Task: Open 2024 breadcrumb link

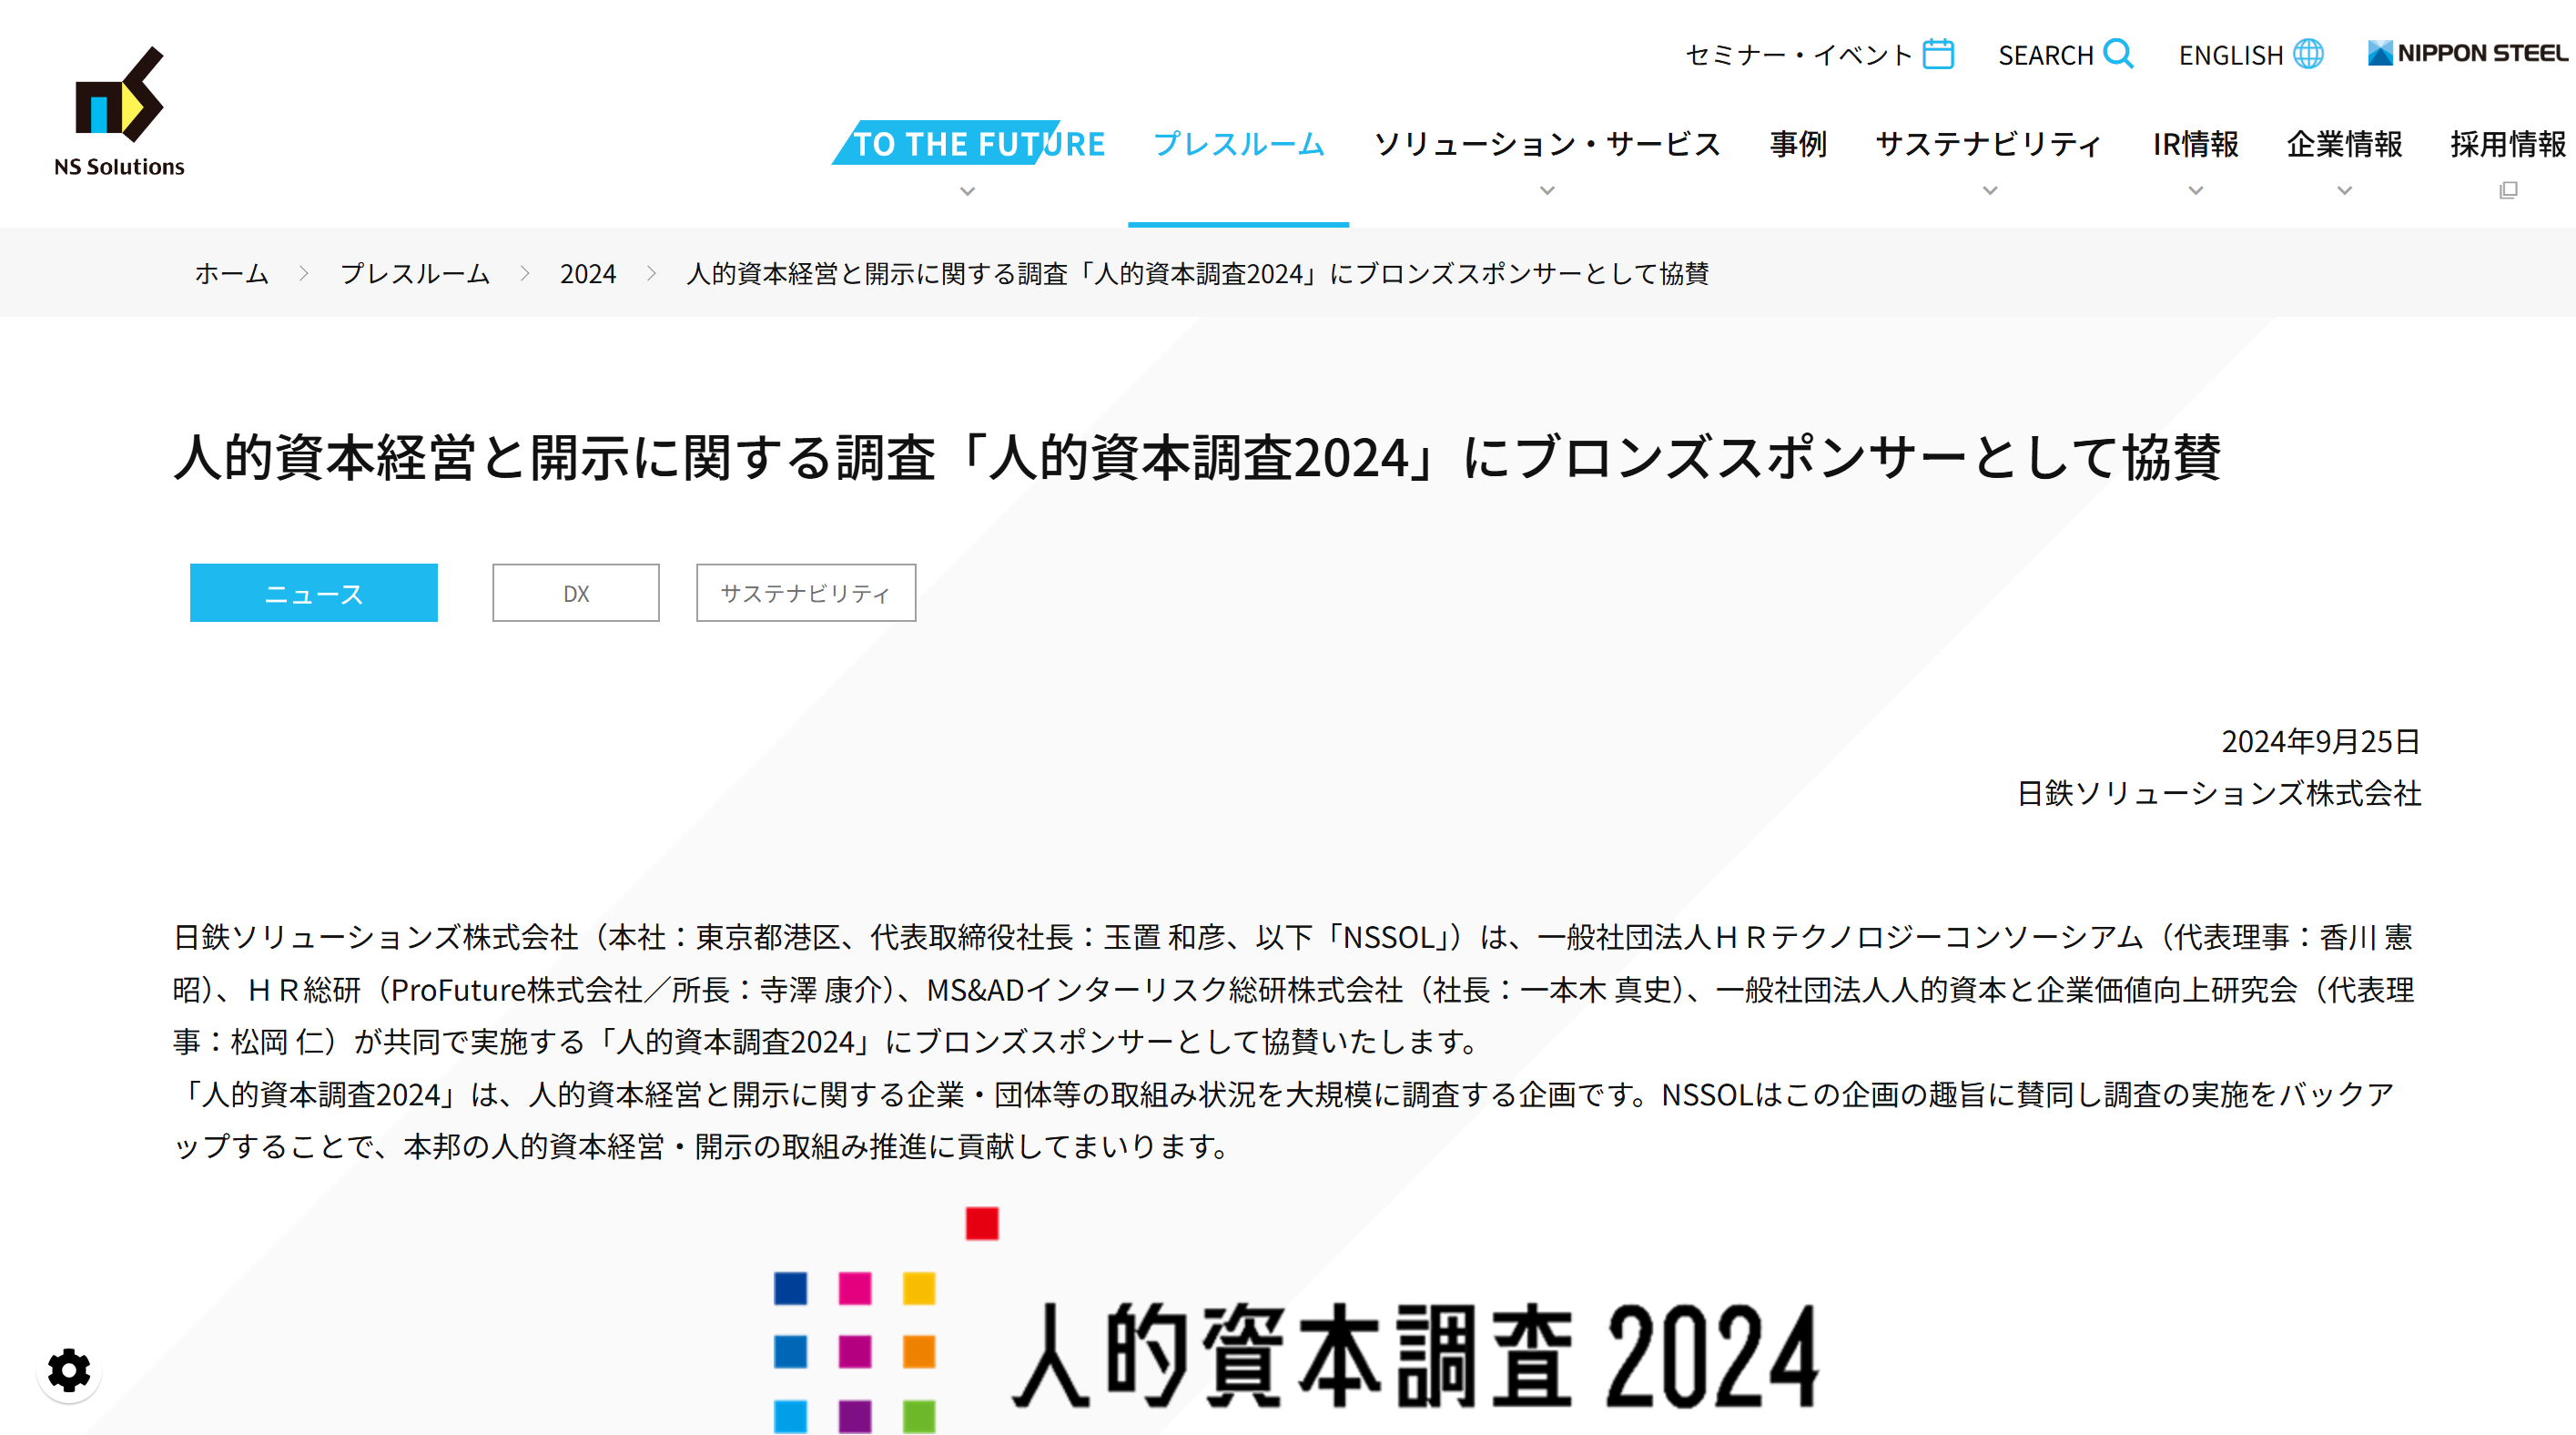Action: click(x=588, y=273)
